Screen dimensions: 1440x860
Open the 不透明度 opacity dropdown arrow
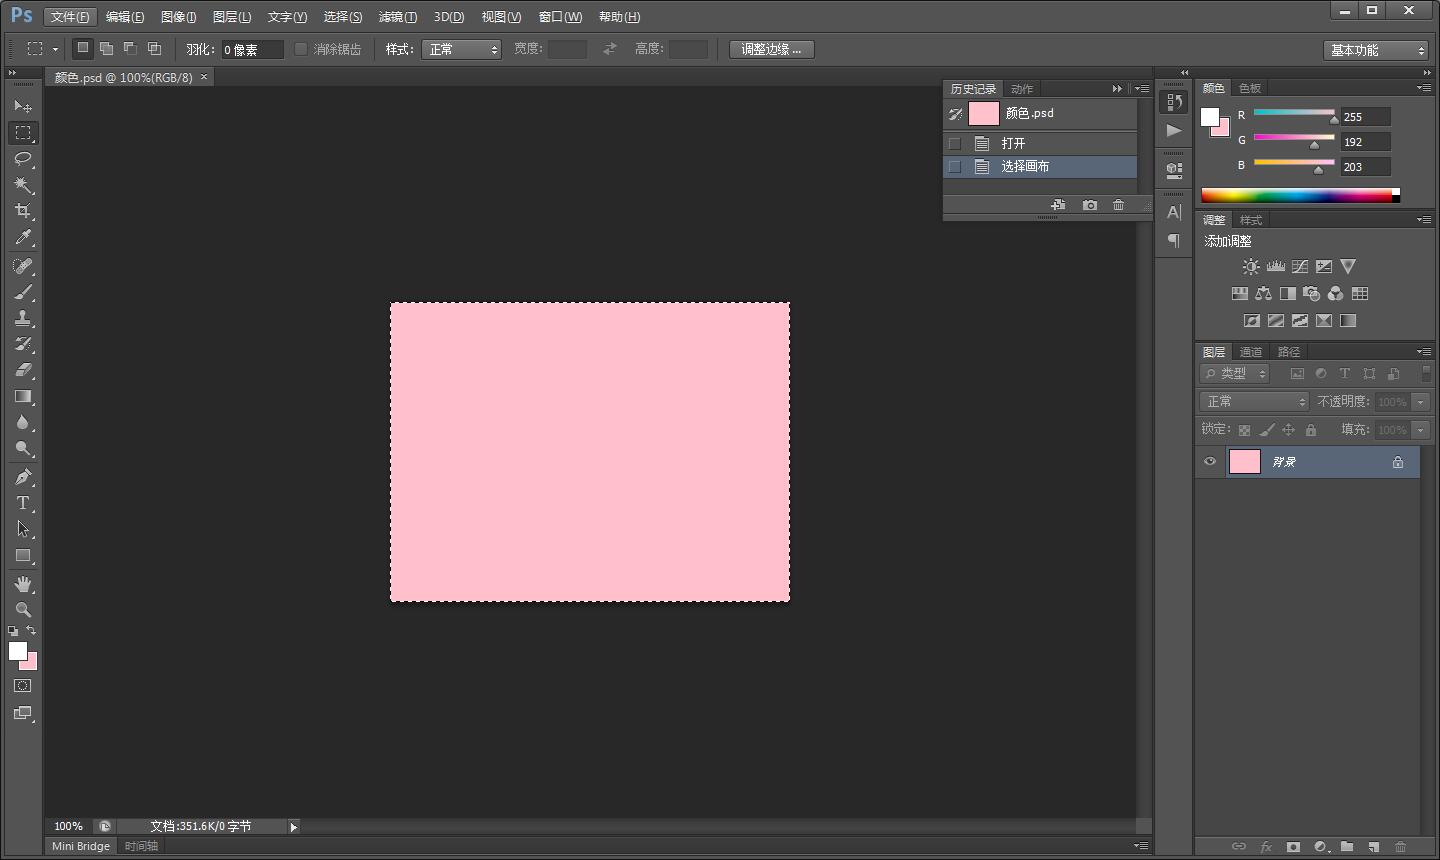(1420, 402)
